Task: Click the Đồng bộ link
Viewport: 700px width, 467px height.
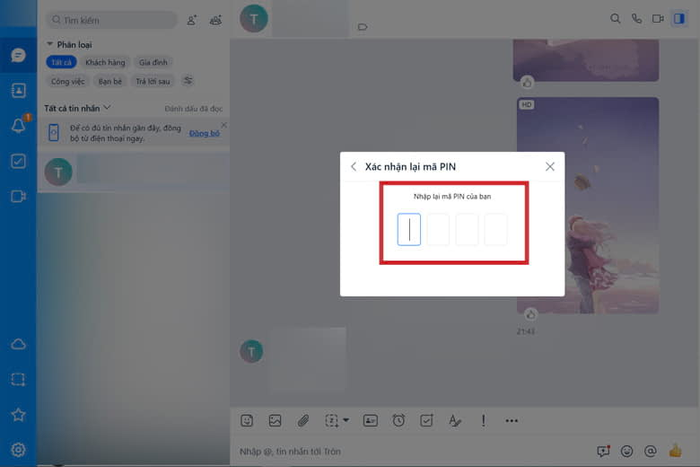Action: point(204,133)
